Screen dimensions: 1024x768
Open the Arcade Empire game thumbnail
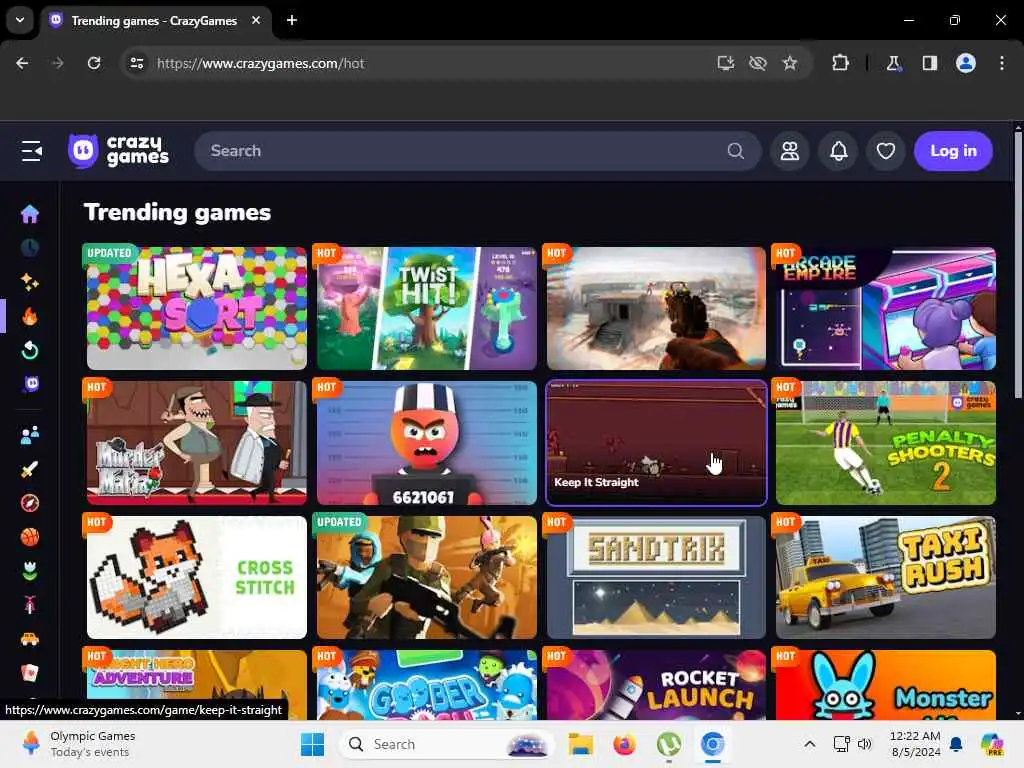(886, 308)
